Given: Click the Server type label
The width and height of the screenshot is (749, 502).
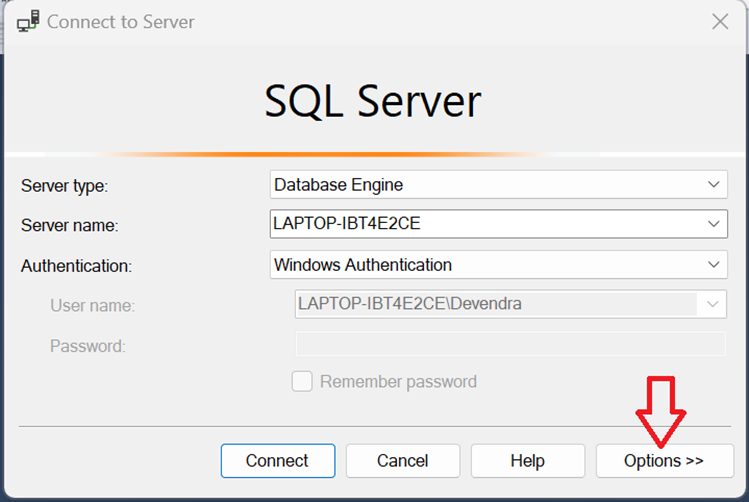Looking at the screenshot, I should 64,186.
